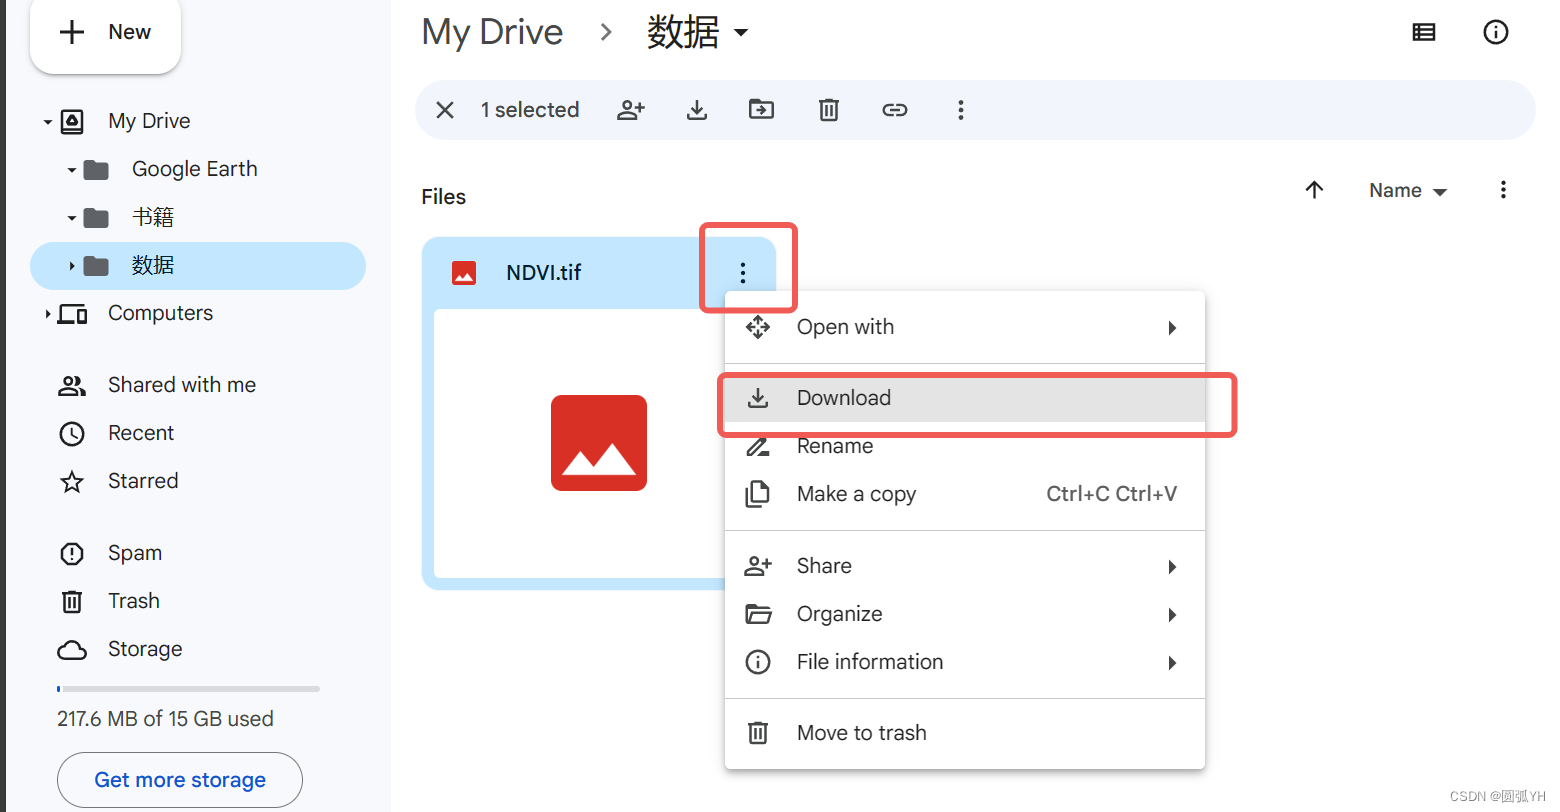Click the File information circle icon in menu
This screenshot has width=1560, height=812.
coord(758,662)
